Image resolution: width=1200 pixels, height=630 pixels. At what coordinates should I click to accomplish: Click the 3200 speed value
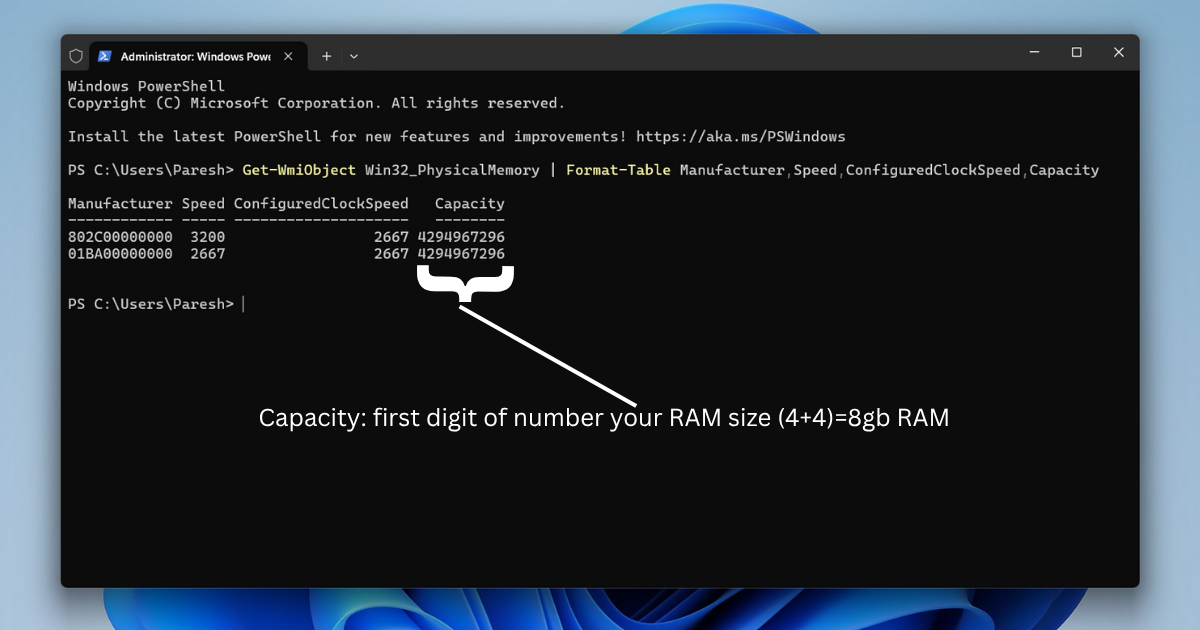pos(208,237)
